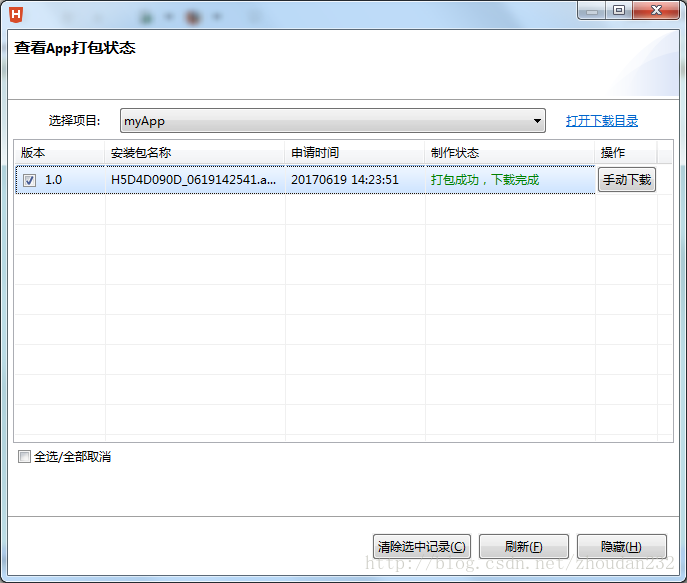The width and height of the screenshot is (687, 583).
Task: Toggle checkbox for version 1.0 row
Action: pos(29,180)
